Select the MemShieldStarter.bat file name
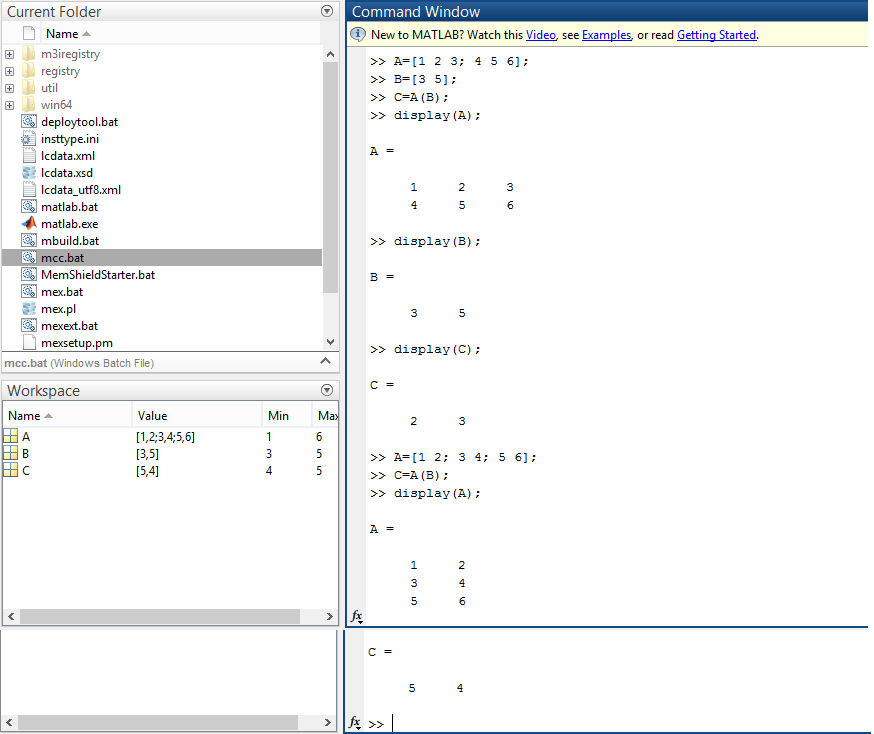Image resolution: width=874 pixels, height=734 pixels. pos(98,275)
